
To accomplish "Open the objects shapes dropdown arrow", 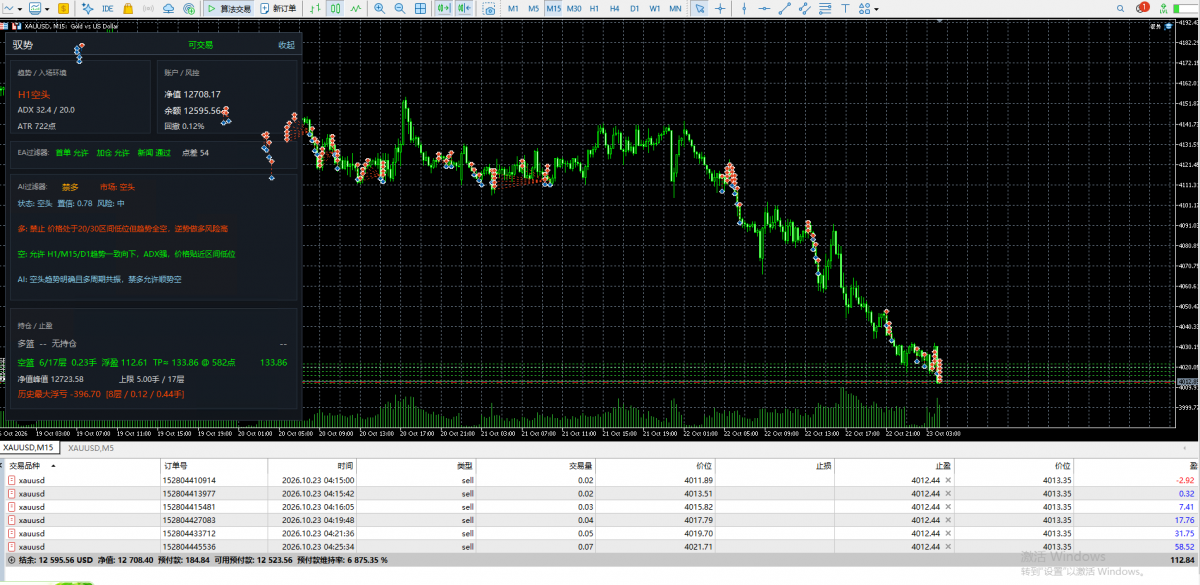I will coord(876,9).
